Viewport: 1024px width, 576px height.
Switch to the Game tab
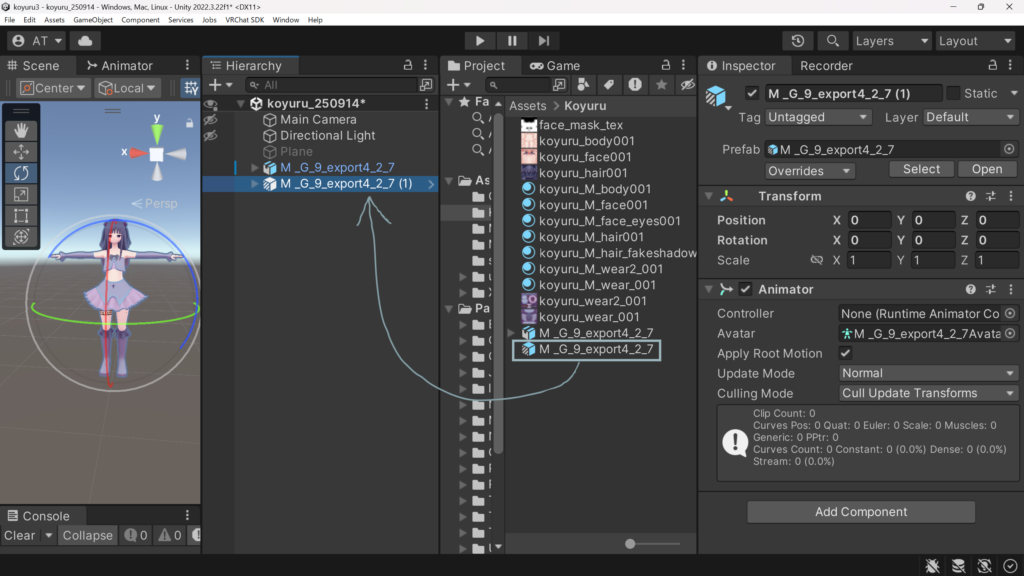coord(554,65)
